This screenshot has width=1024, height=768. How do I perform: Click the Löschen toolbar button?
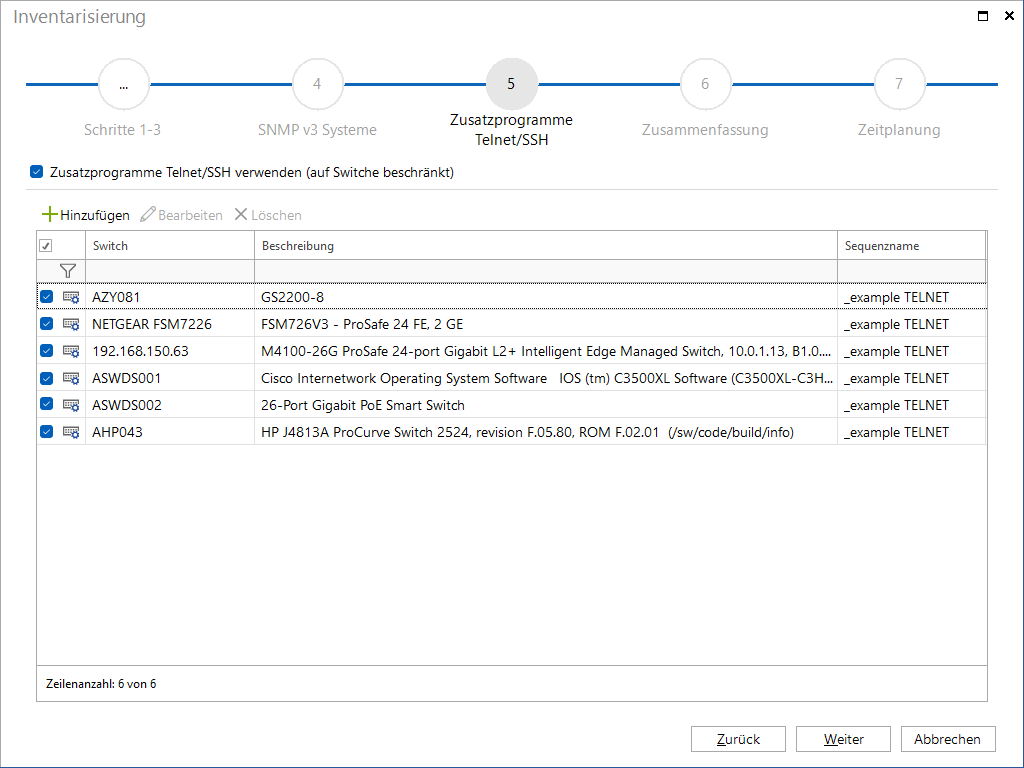268,215
